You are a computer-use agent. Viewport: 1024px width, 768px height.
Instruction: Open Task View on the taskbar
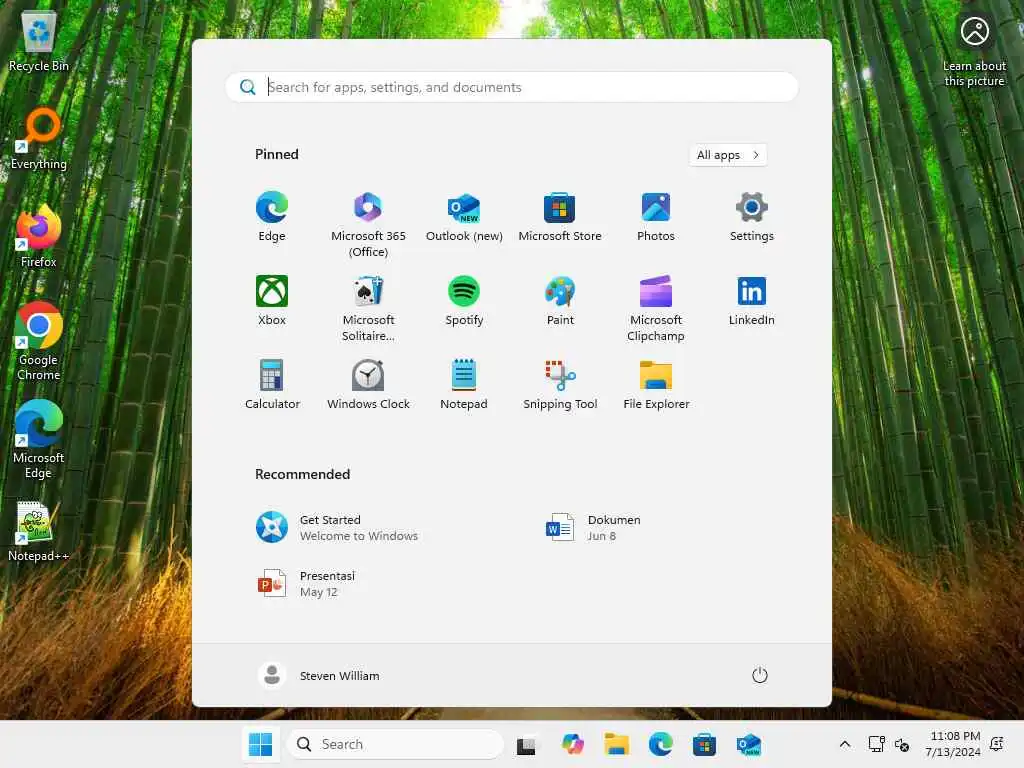click(x=526, y=744)
